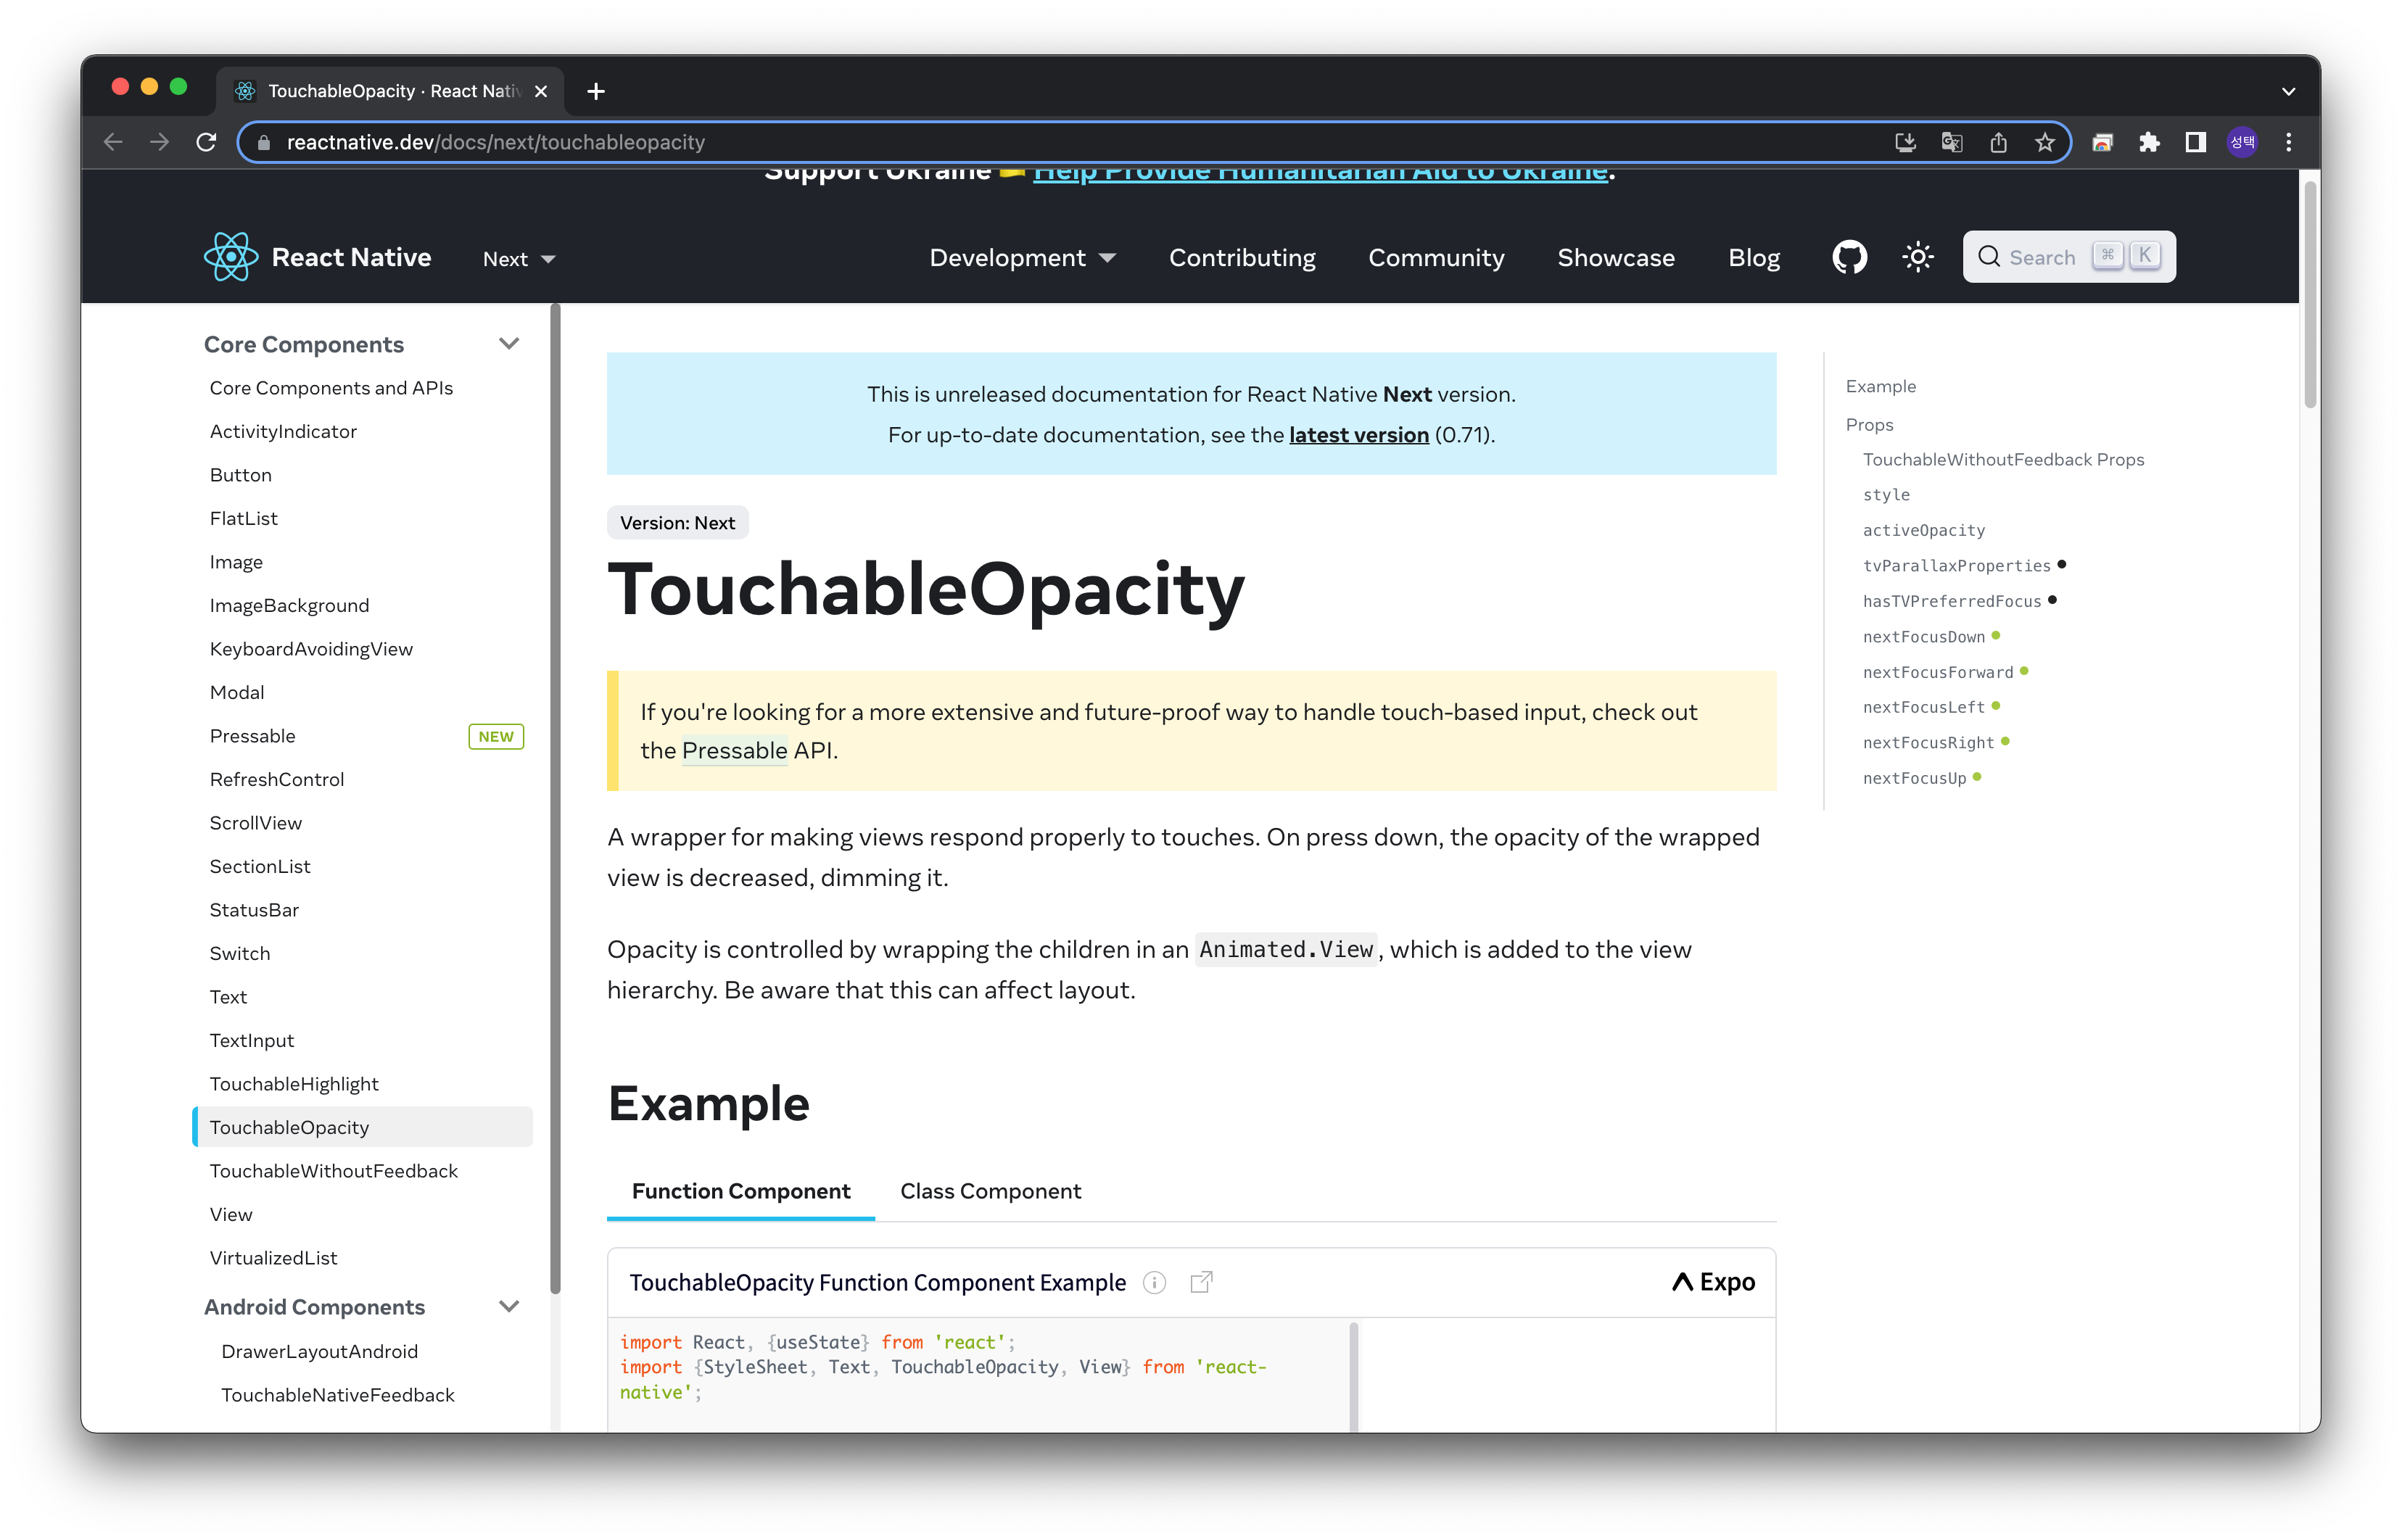Click the page vertical scrollbar
The image size is (2402, 1540).
pos(2309,295)
